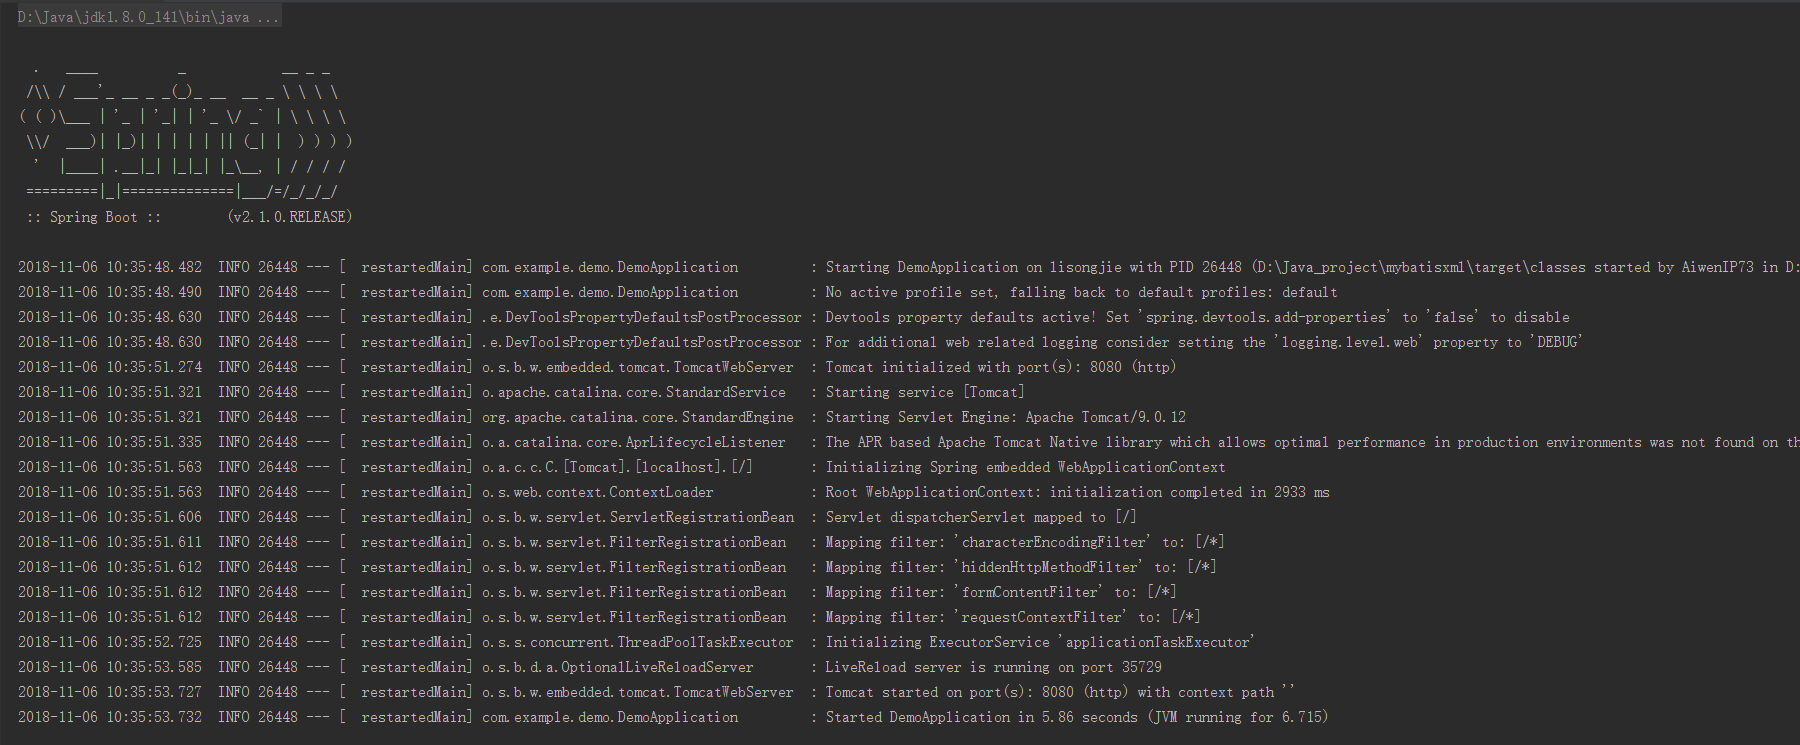Click the folded java command line at top

149,17
